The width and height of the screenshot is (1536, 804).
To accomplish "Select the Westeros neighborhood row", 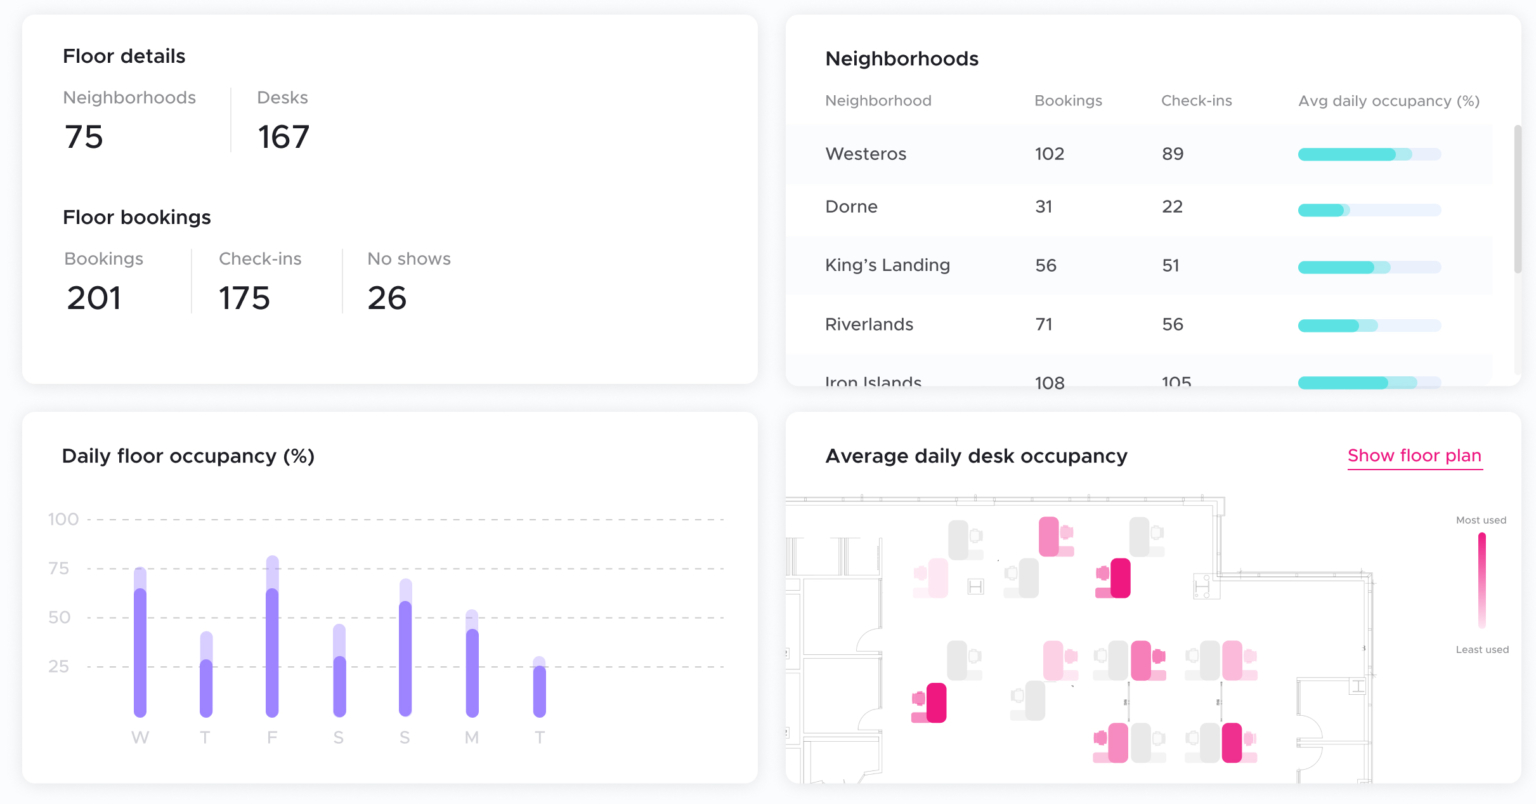I will 1139,154.
